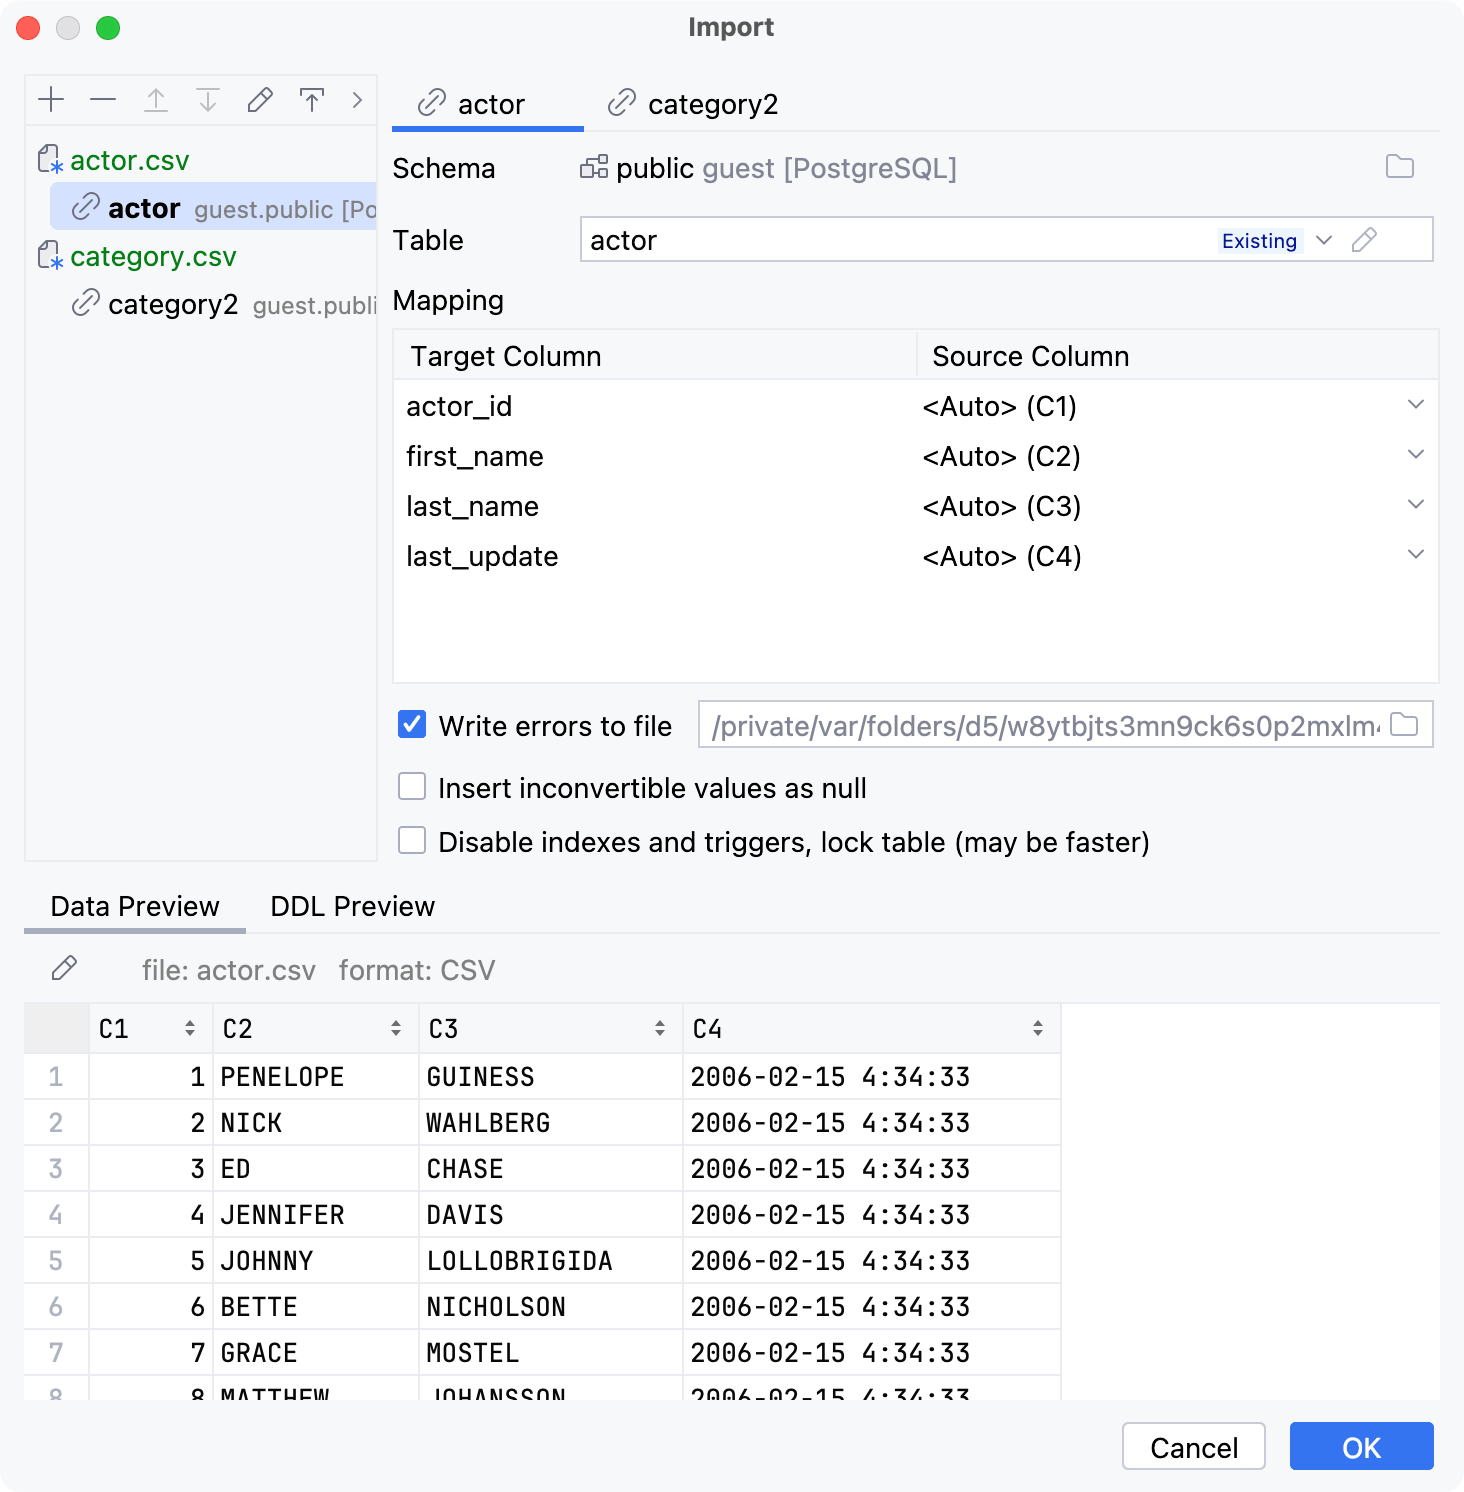The image size is (1464, 1492).
Task: Click the pencil icon above the Data Preview
Action: [66, 968]
